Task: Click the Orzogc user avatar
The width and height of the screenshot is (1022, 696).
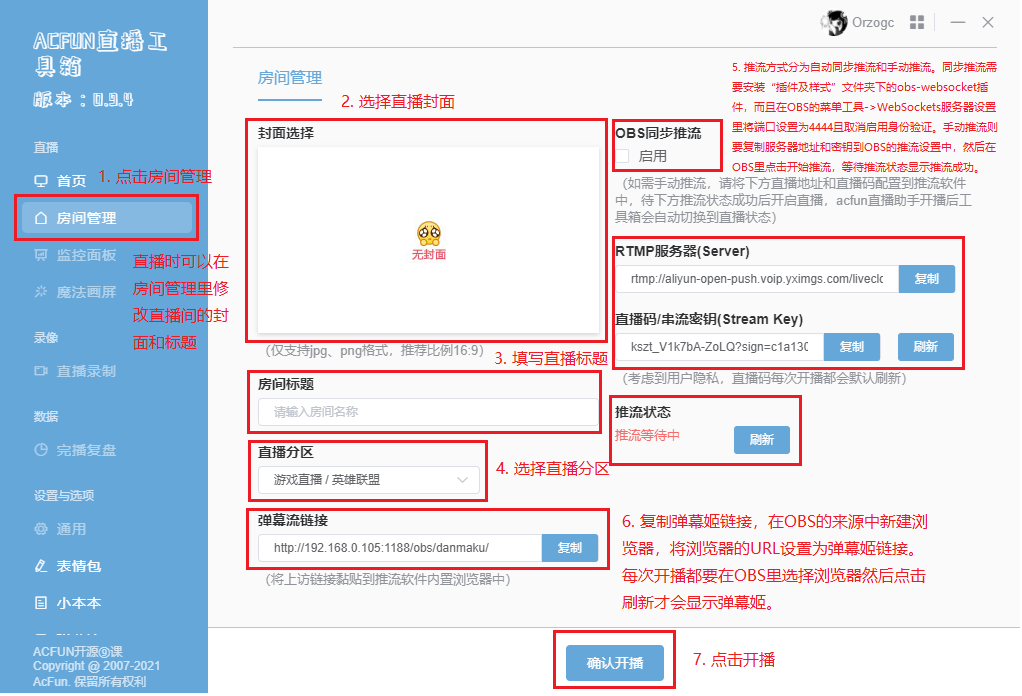Action: point(834,23)
